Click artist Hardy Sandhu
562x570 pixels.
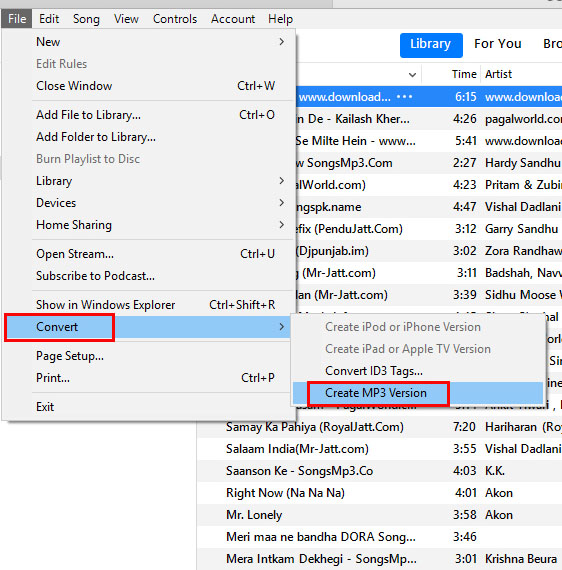pyautogui.click(x=522, y=163)
